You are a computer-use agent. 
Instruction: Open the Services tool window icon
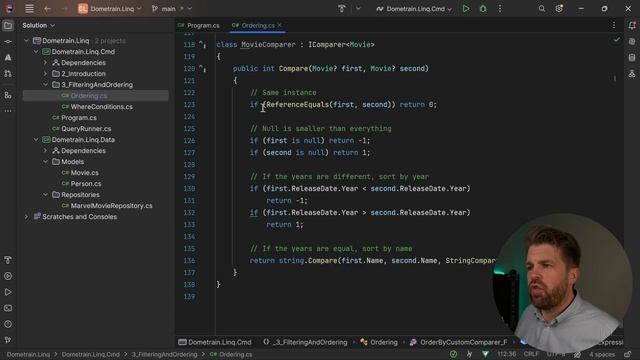coord(8,276)
